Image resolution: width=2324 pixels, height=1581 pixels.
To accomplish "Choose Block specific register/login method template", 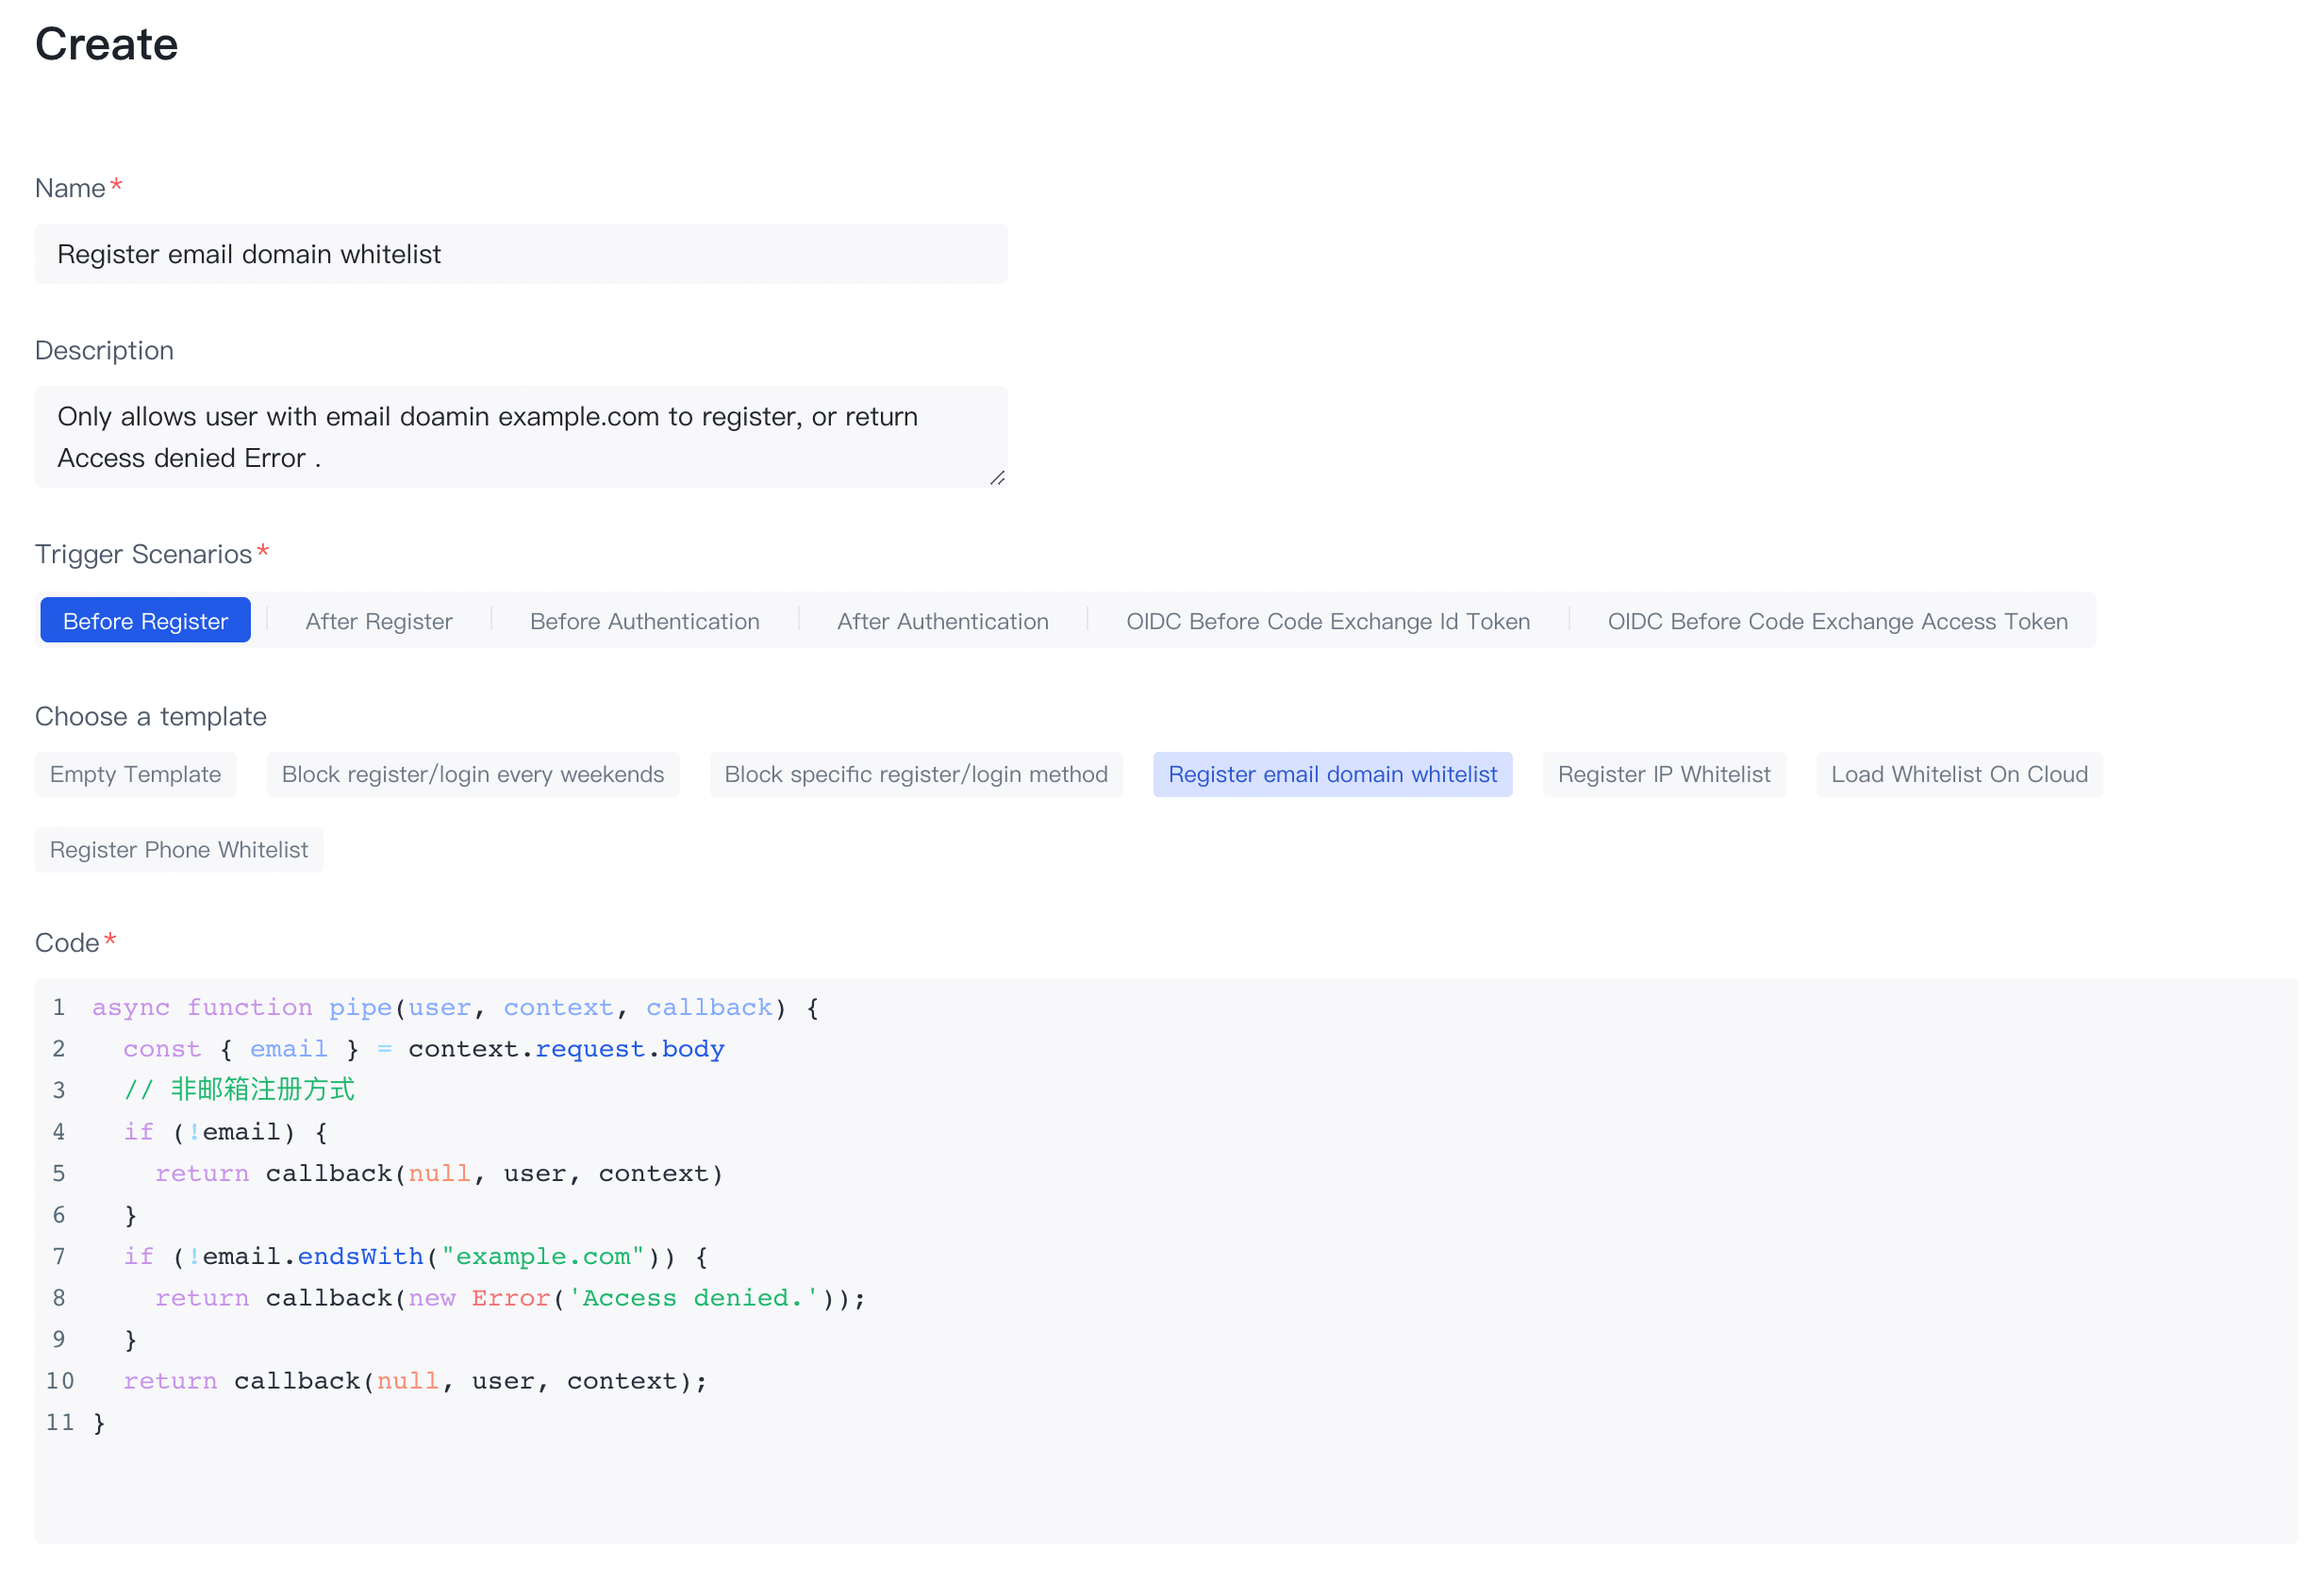I will (915, 774).
